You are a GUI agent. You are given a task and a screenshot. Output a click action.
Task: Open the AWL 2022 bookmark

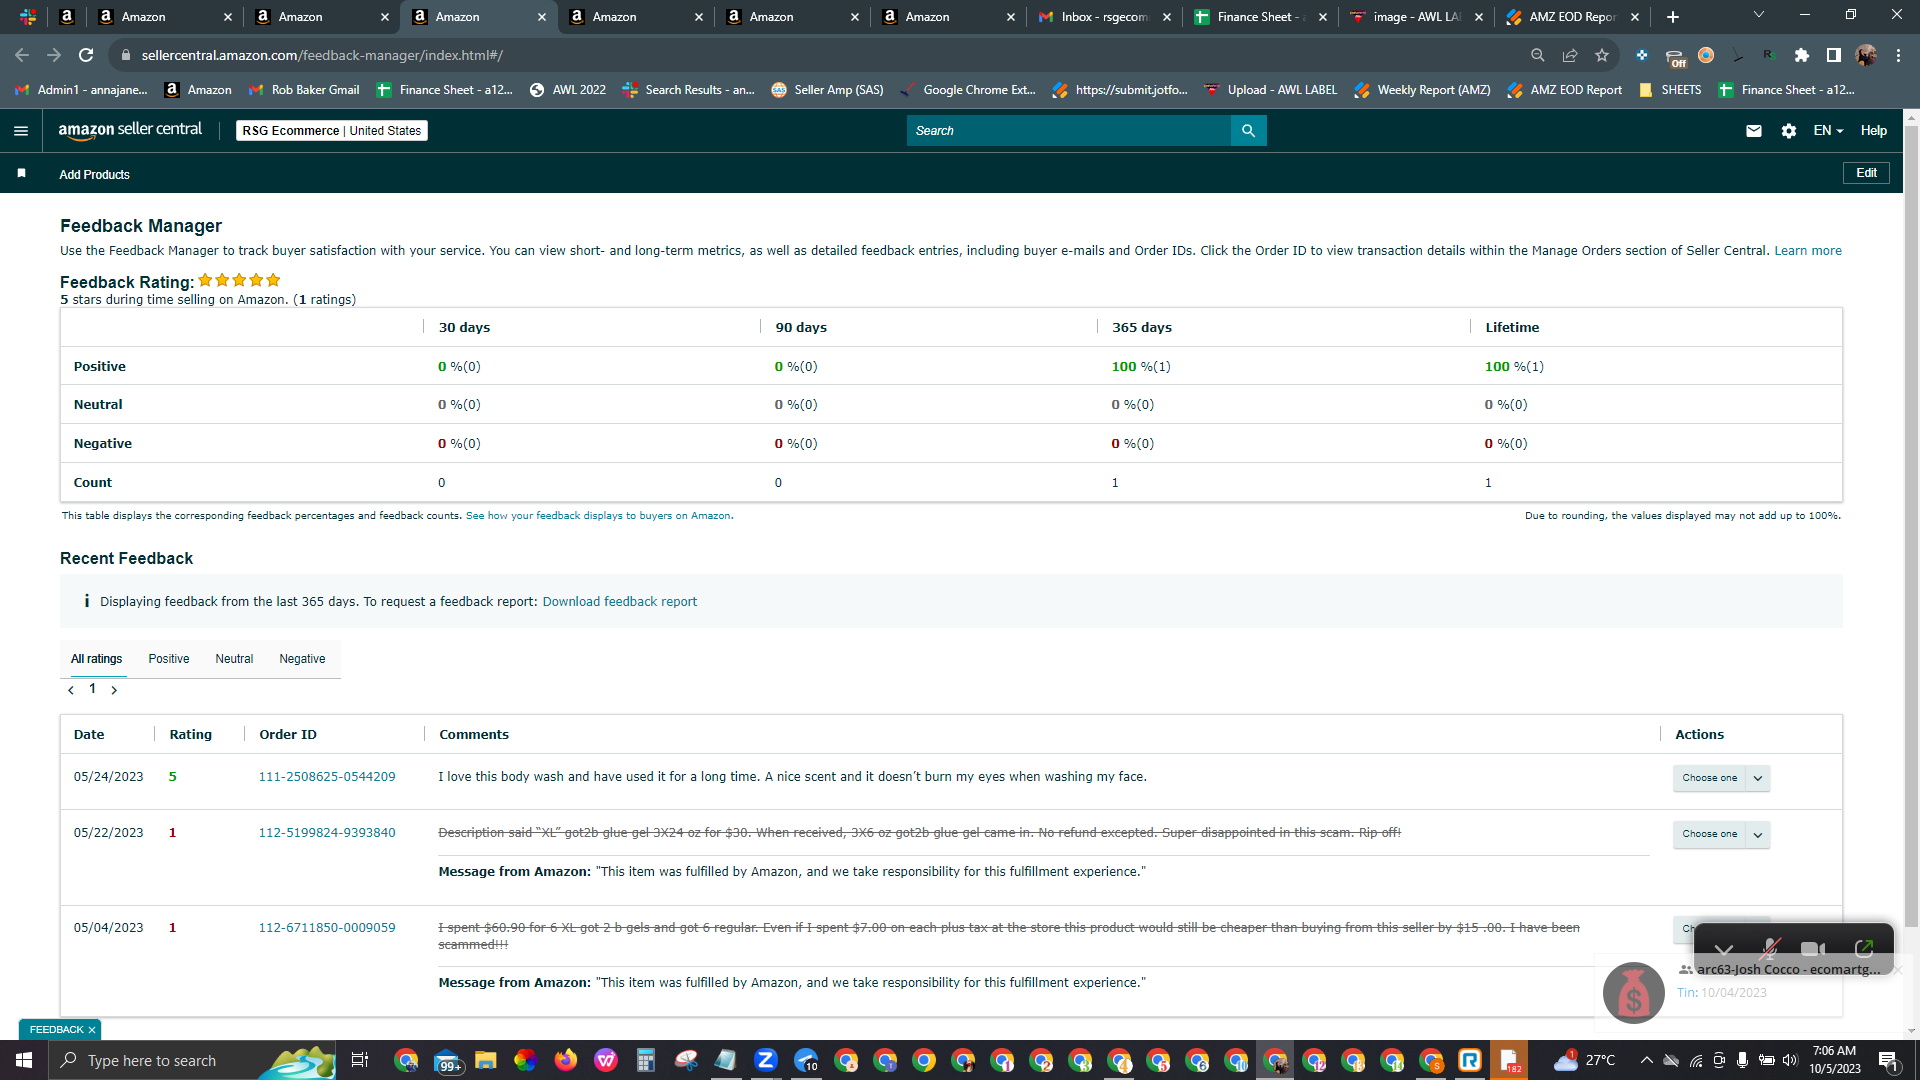[567, 90]
